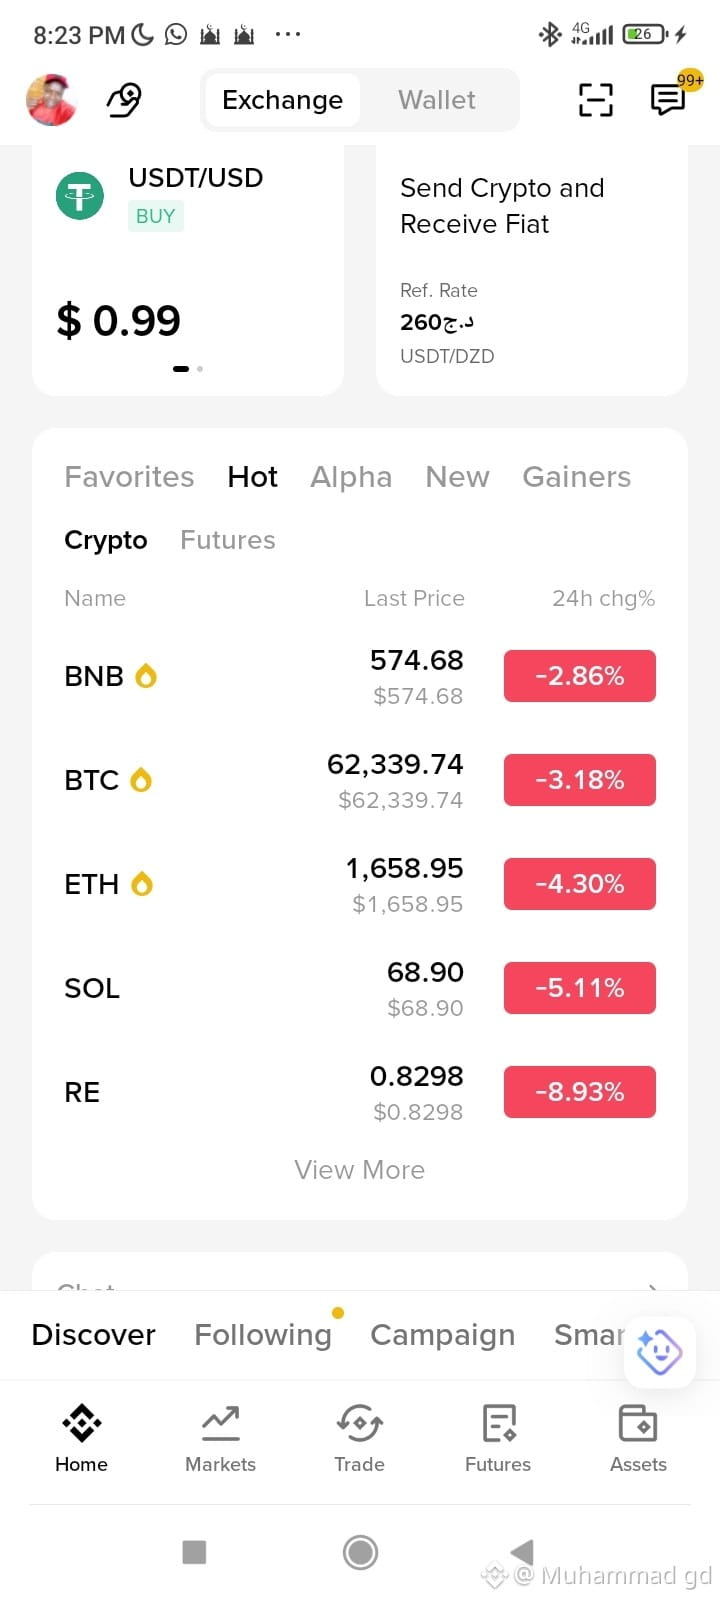The image size is (720, 1600).
Task: Open the profile avatar picture
Action: tap(52, 100)
